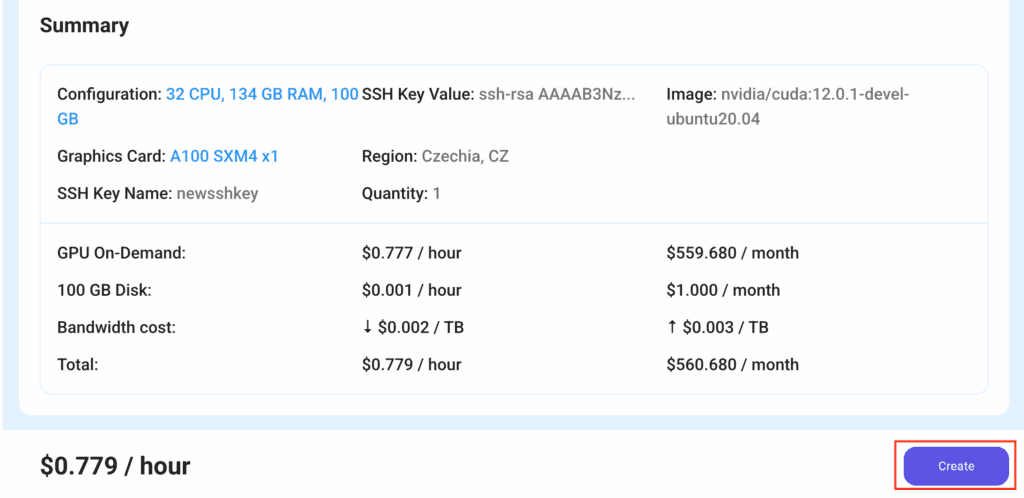
Task: Click the 100 GB Disk label
Action: pyautogui.click(x=103, y=290)
